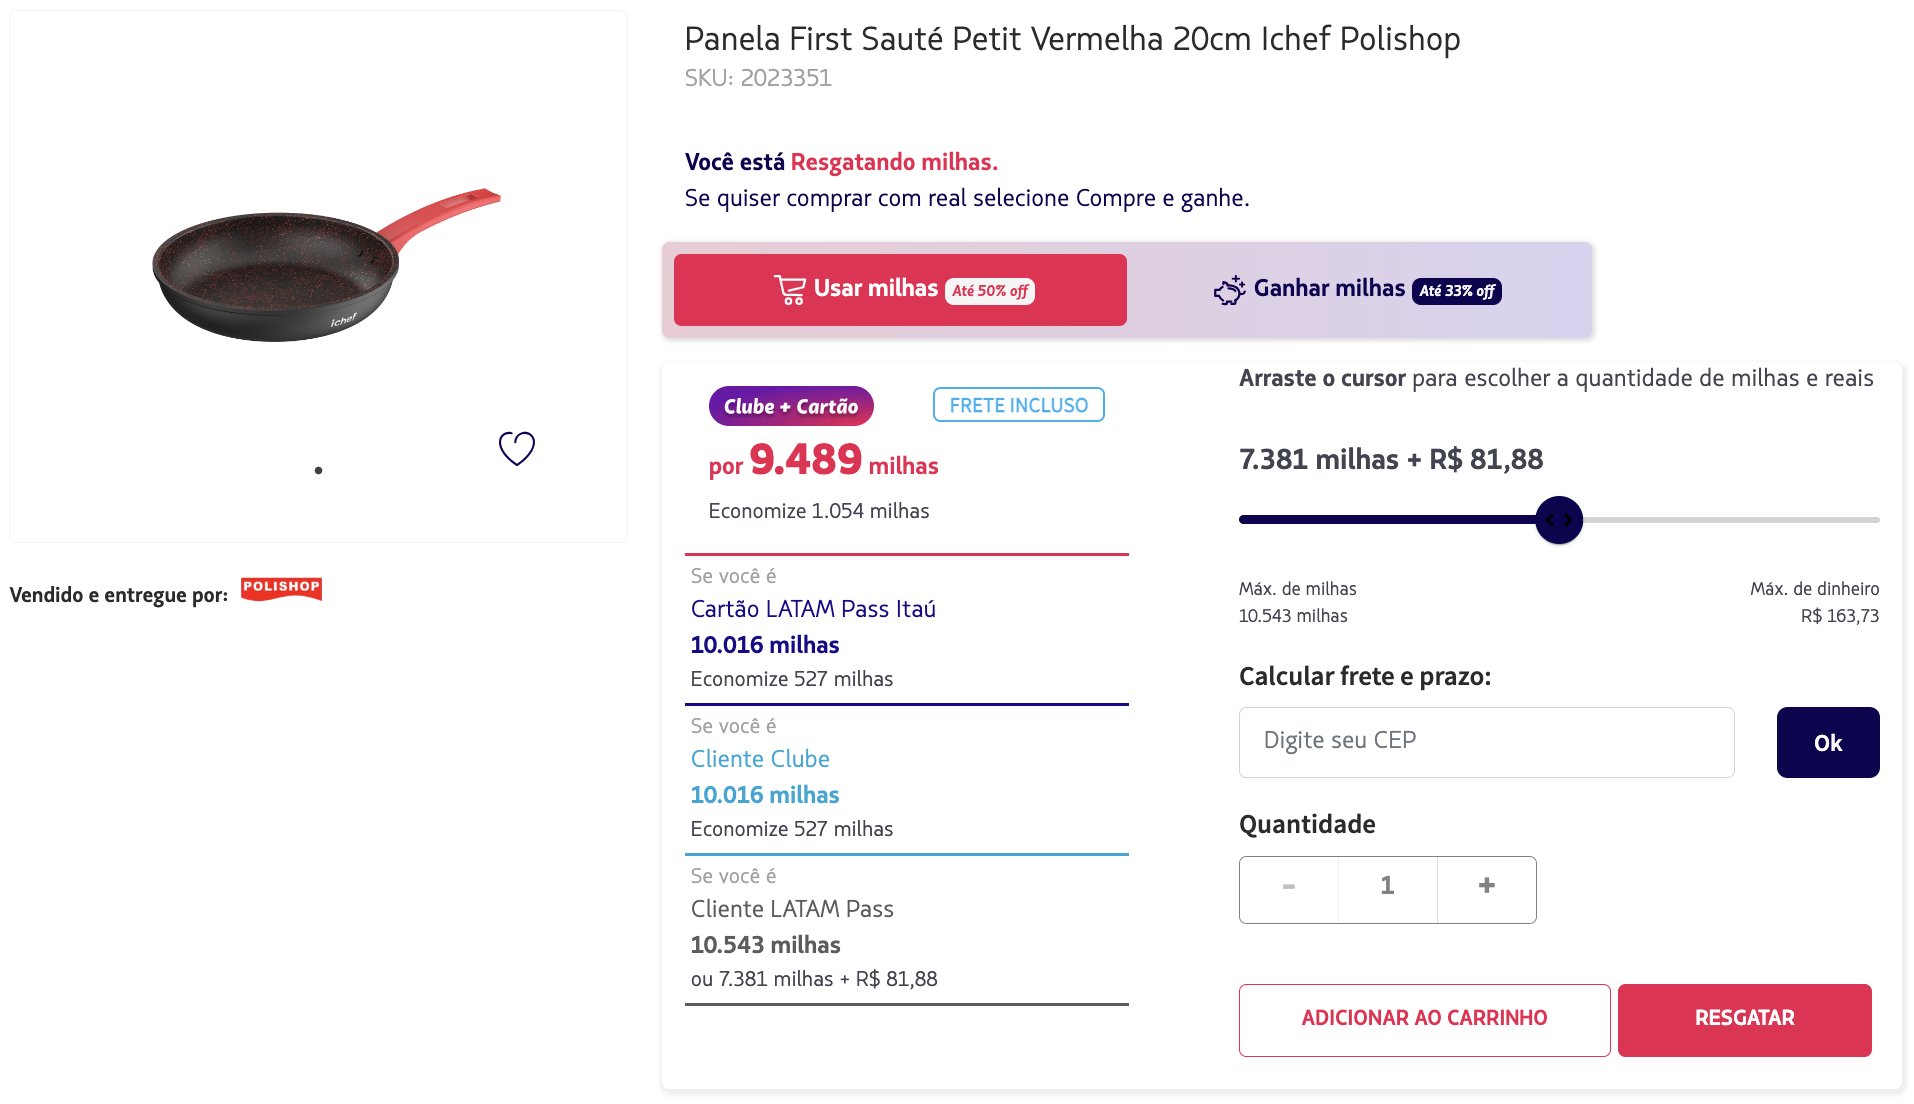
Task: Select the Usar milhas tab
Action: click(900, 290)
